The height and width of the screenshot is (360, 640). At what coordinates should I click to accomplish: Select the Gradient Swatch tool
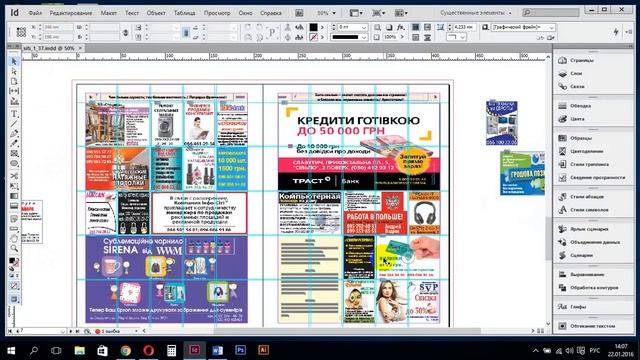(14, 196)
